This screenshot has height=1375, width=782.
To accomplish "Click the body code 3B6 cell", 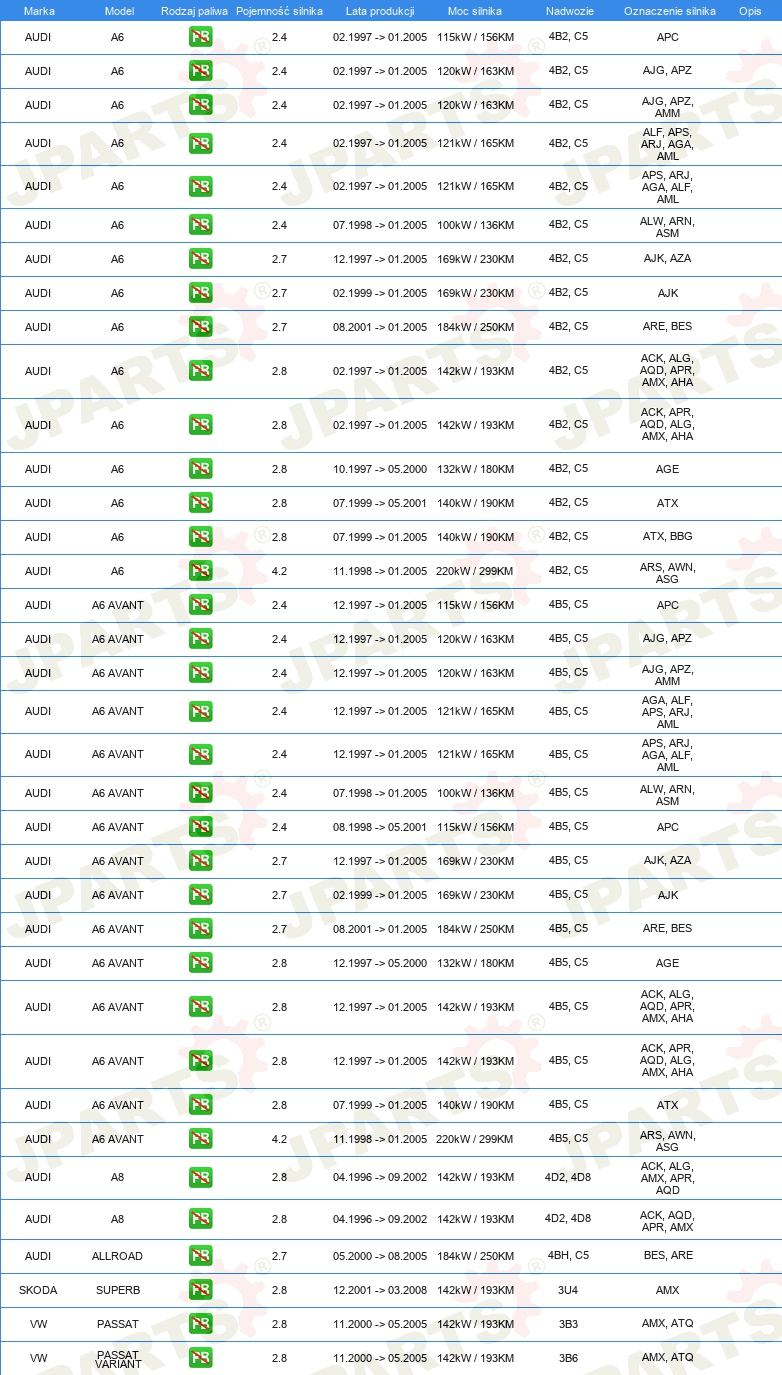I will point(568,1358).
